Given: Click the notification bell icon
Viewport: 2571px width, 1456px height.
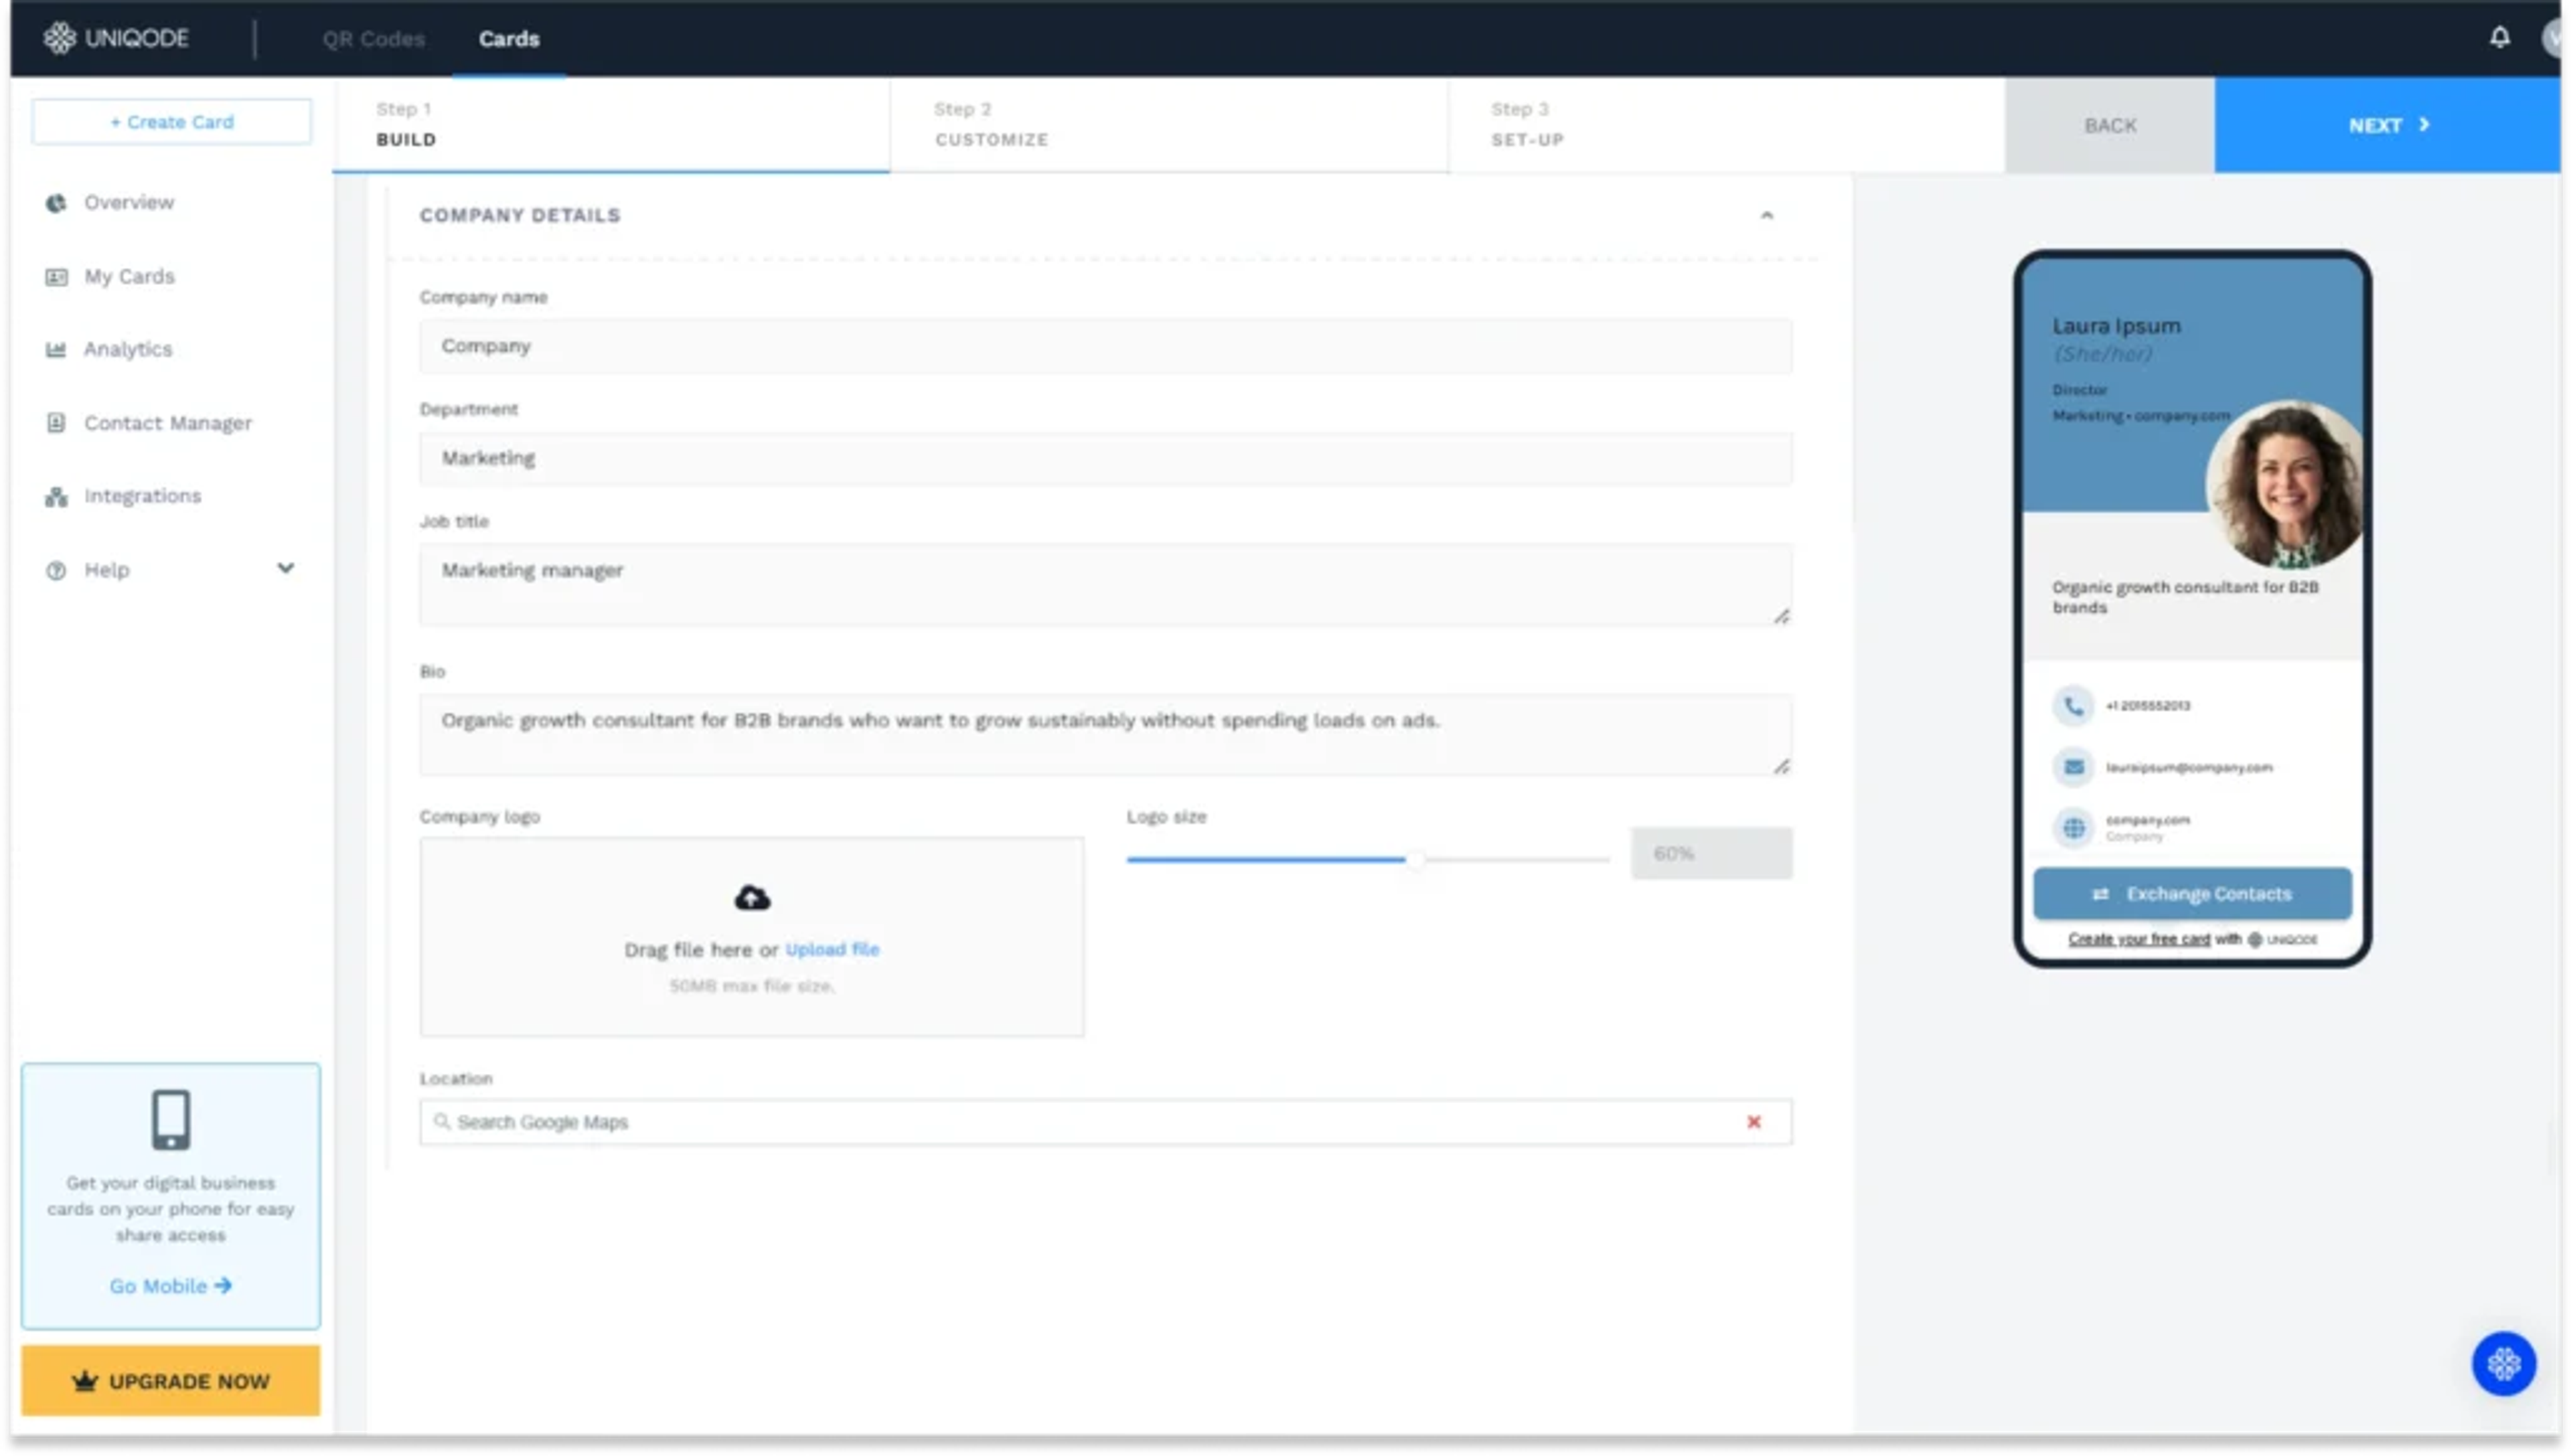Looking at the screenshot, I should click(x=2499, y=38).
